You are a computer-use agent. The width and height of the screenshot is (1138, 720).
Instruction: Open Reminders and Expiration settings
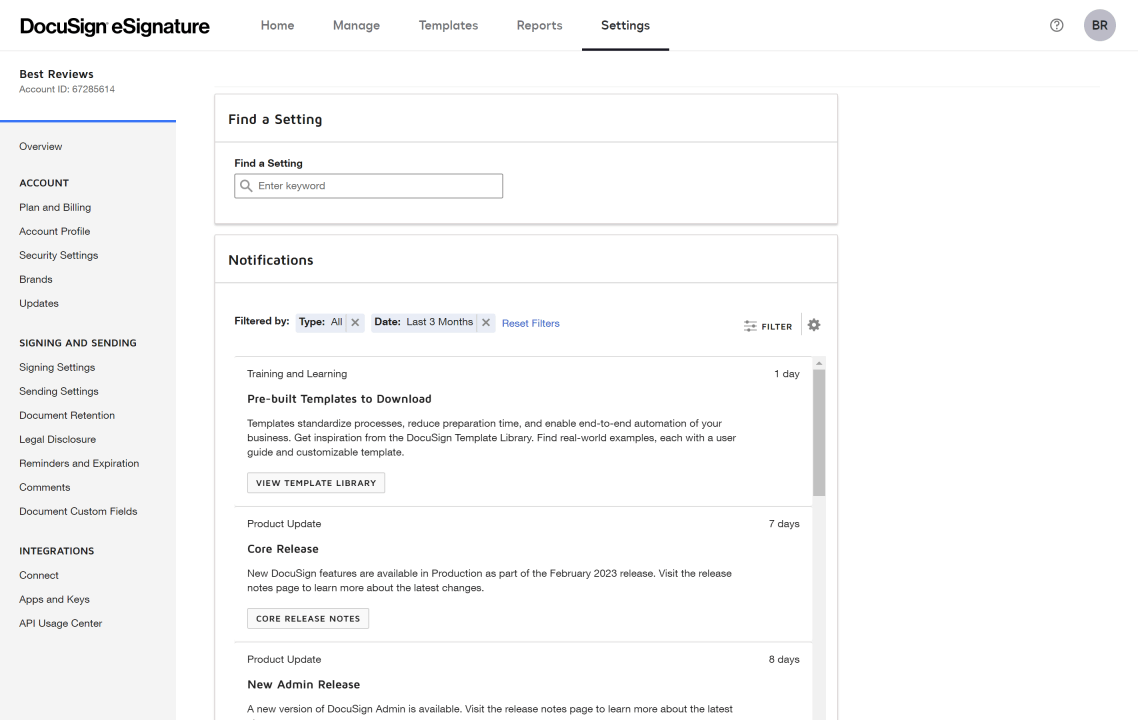(79, 463)
